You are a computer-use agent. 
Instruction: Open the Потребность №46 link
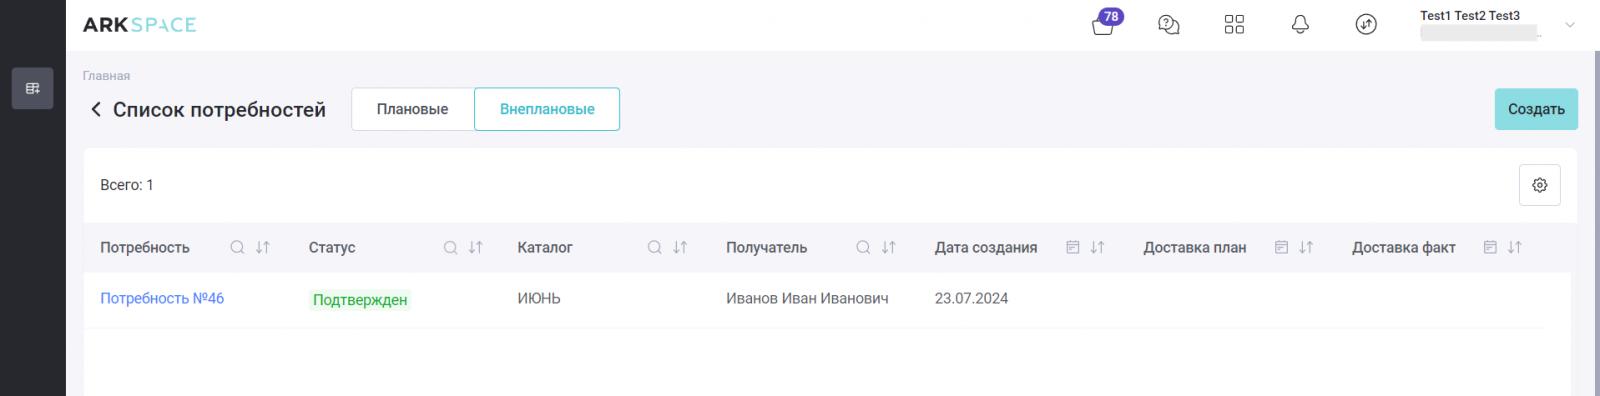tap(162, 298)
